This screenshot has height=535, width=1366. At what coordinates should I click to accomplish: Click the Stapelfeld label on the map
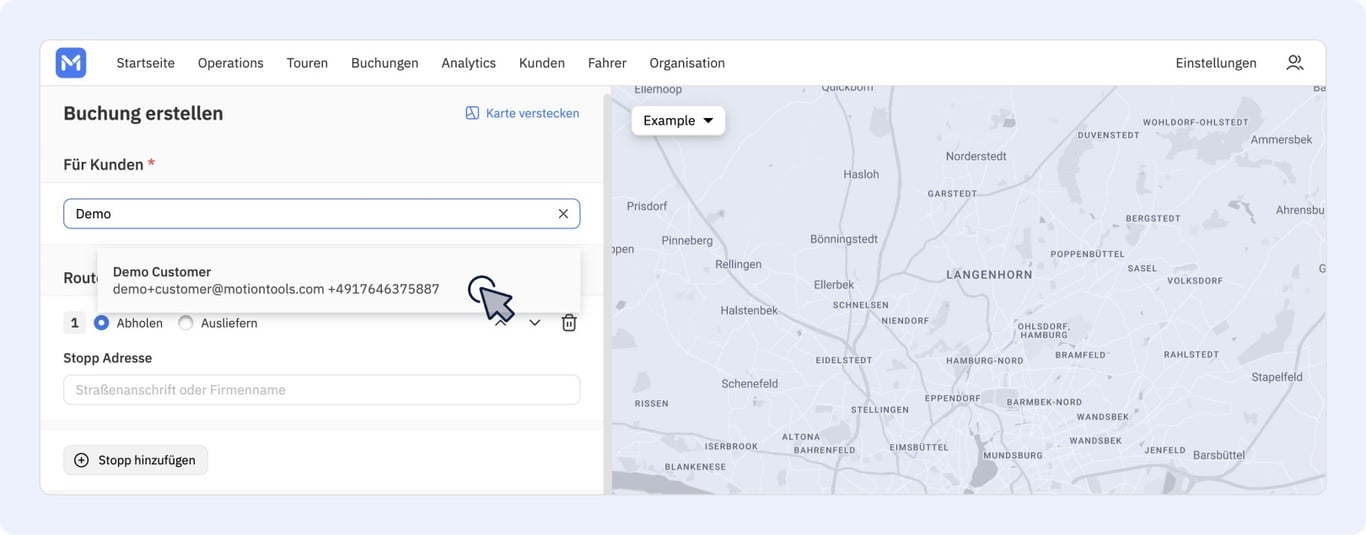pyautogui.click(x=1277, y=378)
